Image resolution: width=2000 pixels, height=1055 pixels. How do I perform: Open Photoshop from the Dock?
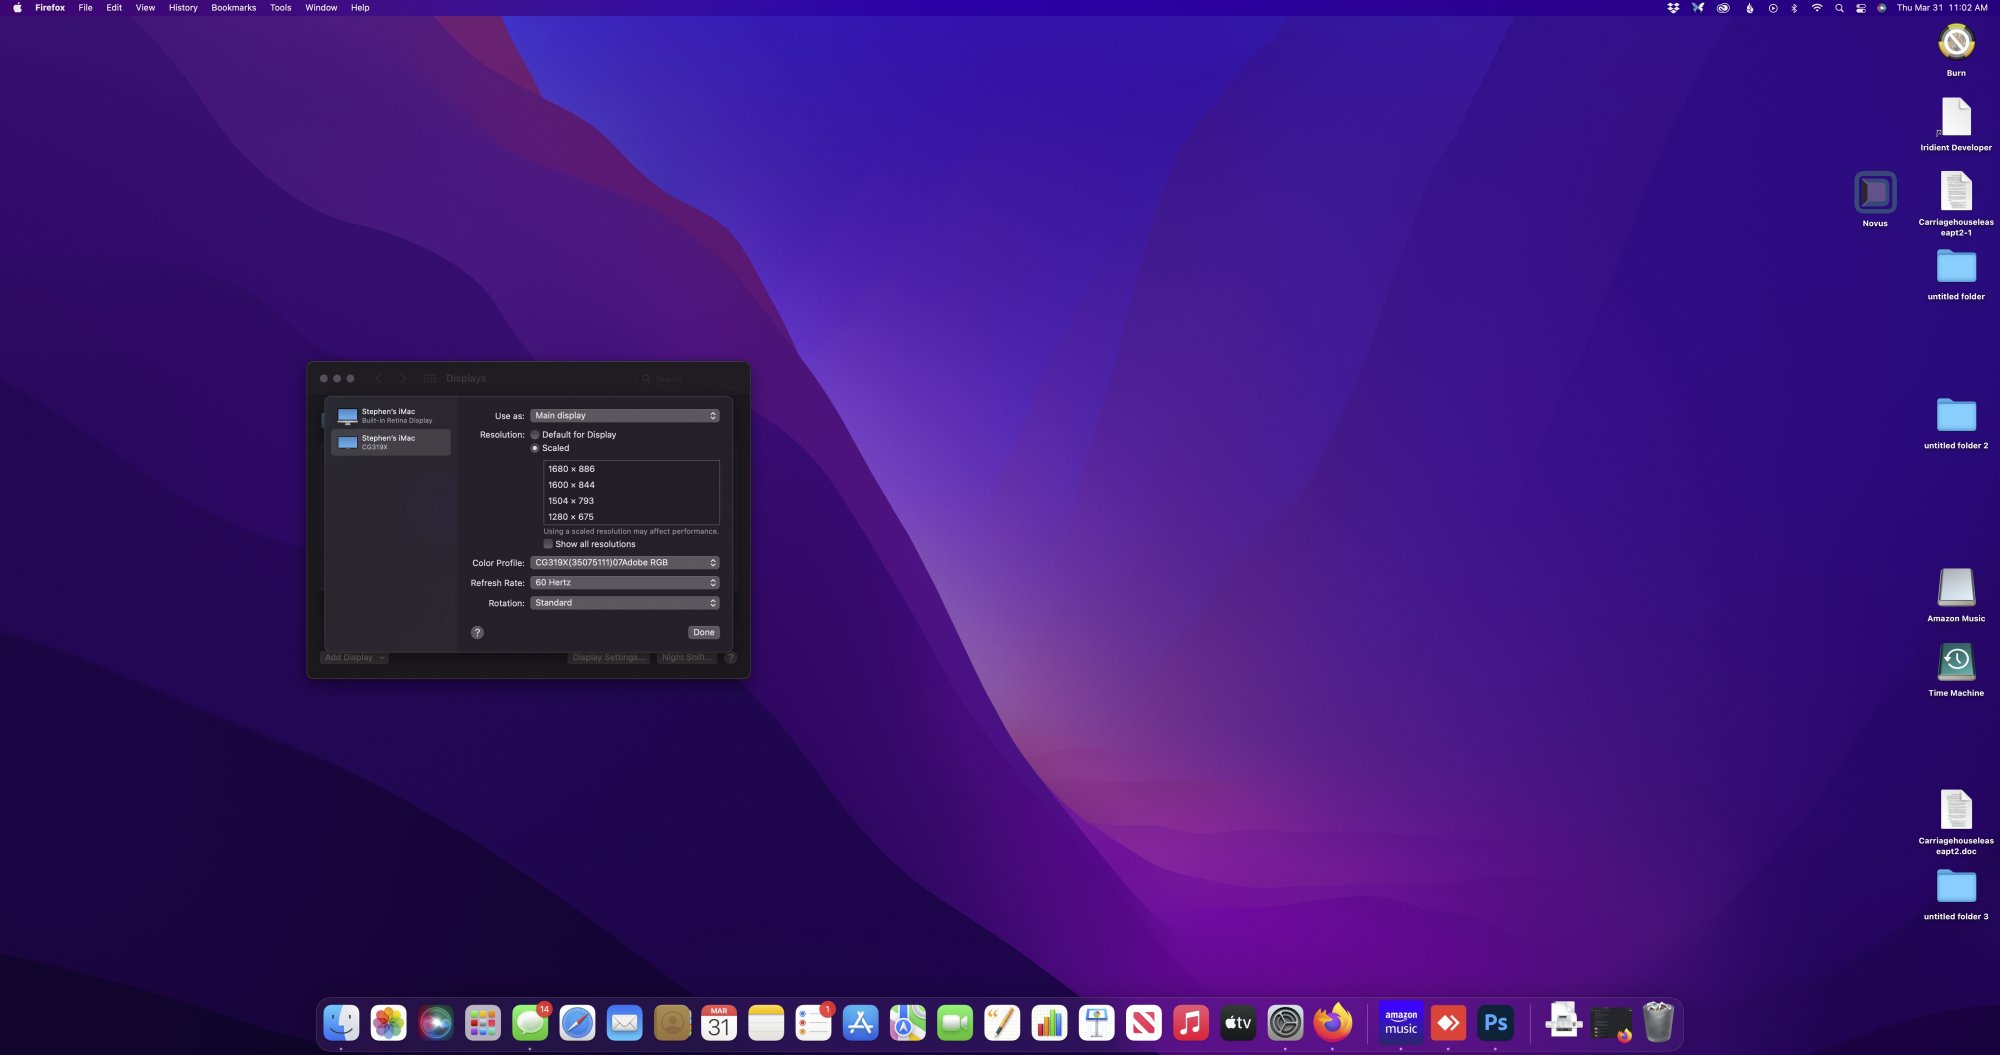tap(1495, 1022)
